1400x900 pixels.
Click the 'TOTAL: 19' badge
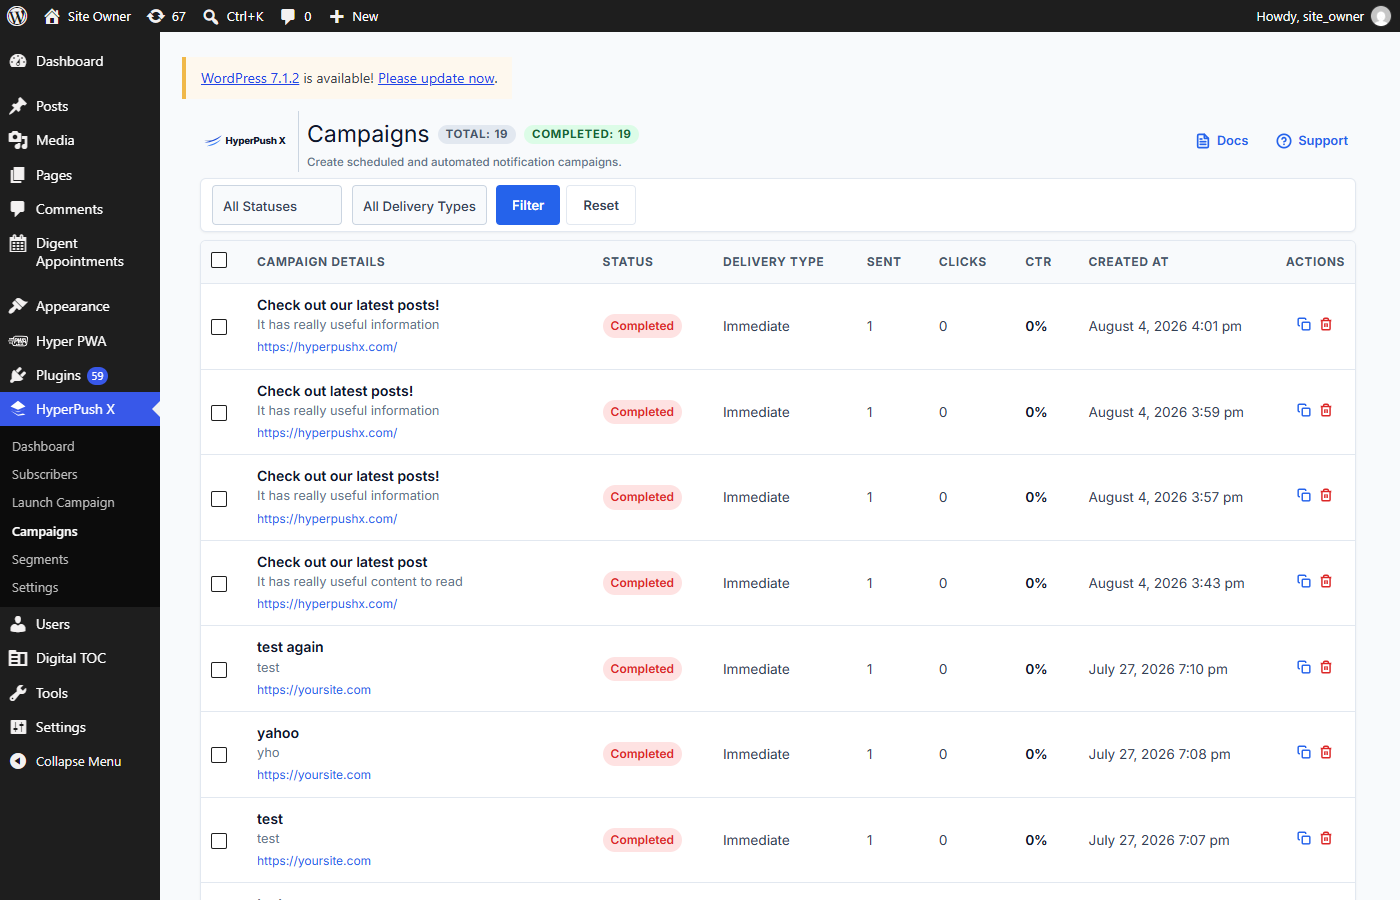point(476,134)
